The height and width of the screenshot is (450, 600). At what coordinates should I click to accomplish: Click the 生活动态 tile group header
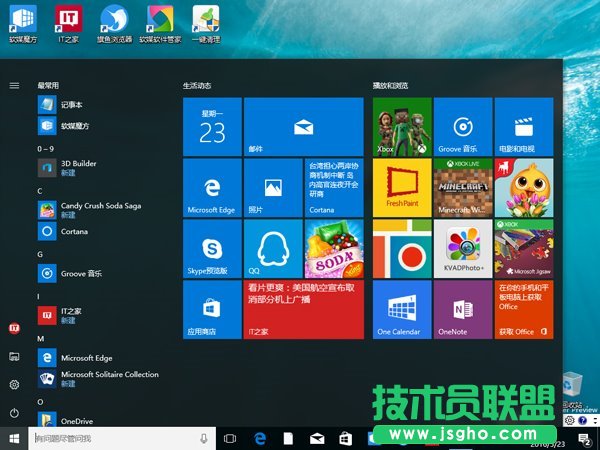197,85
